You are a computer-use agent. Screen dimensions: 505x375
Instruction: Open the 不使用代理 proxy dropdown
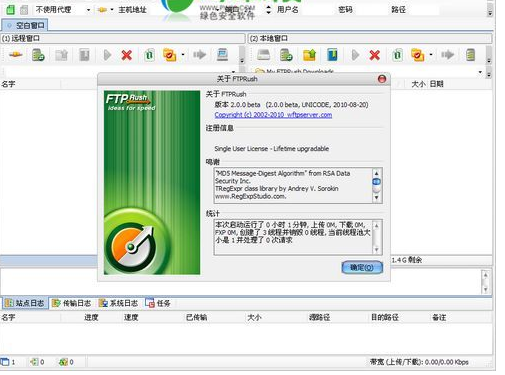tap(88, 10)
